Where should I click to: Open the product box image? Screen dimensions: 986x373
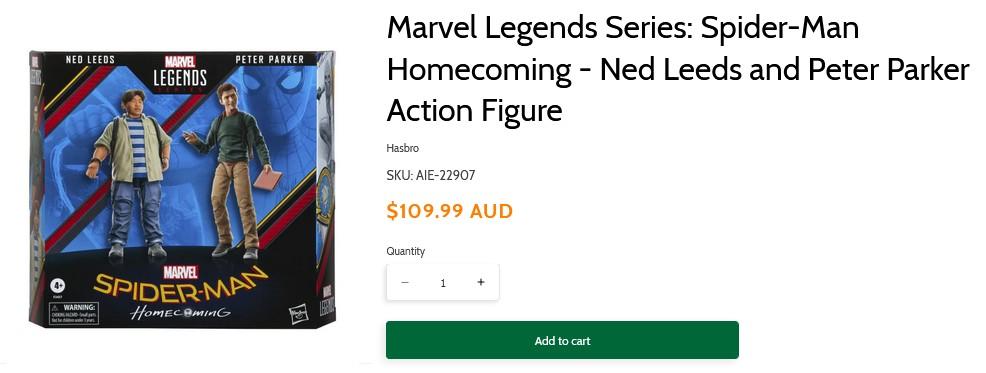pyautogui.click(x=182, y=189)
